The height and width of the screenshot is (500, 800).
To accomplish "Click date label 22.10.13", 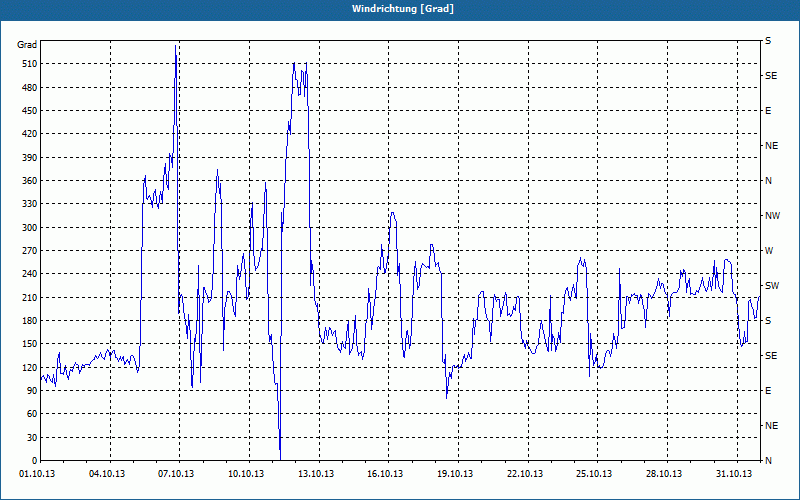I will [x=525, y=474].
